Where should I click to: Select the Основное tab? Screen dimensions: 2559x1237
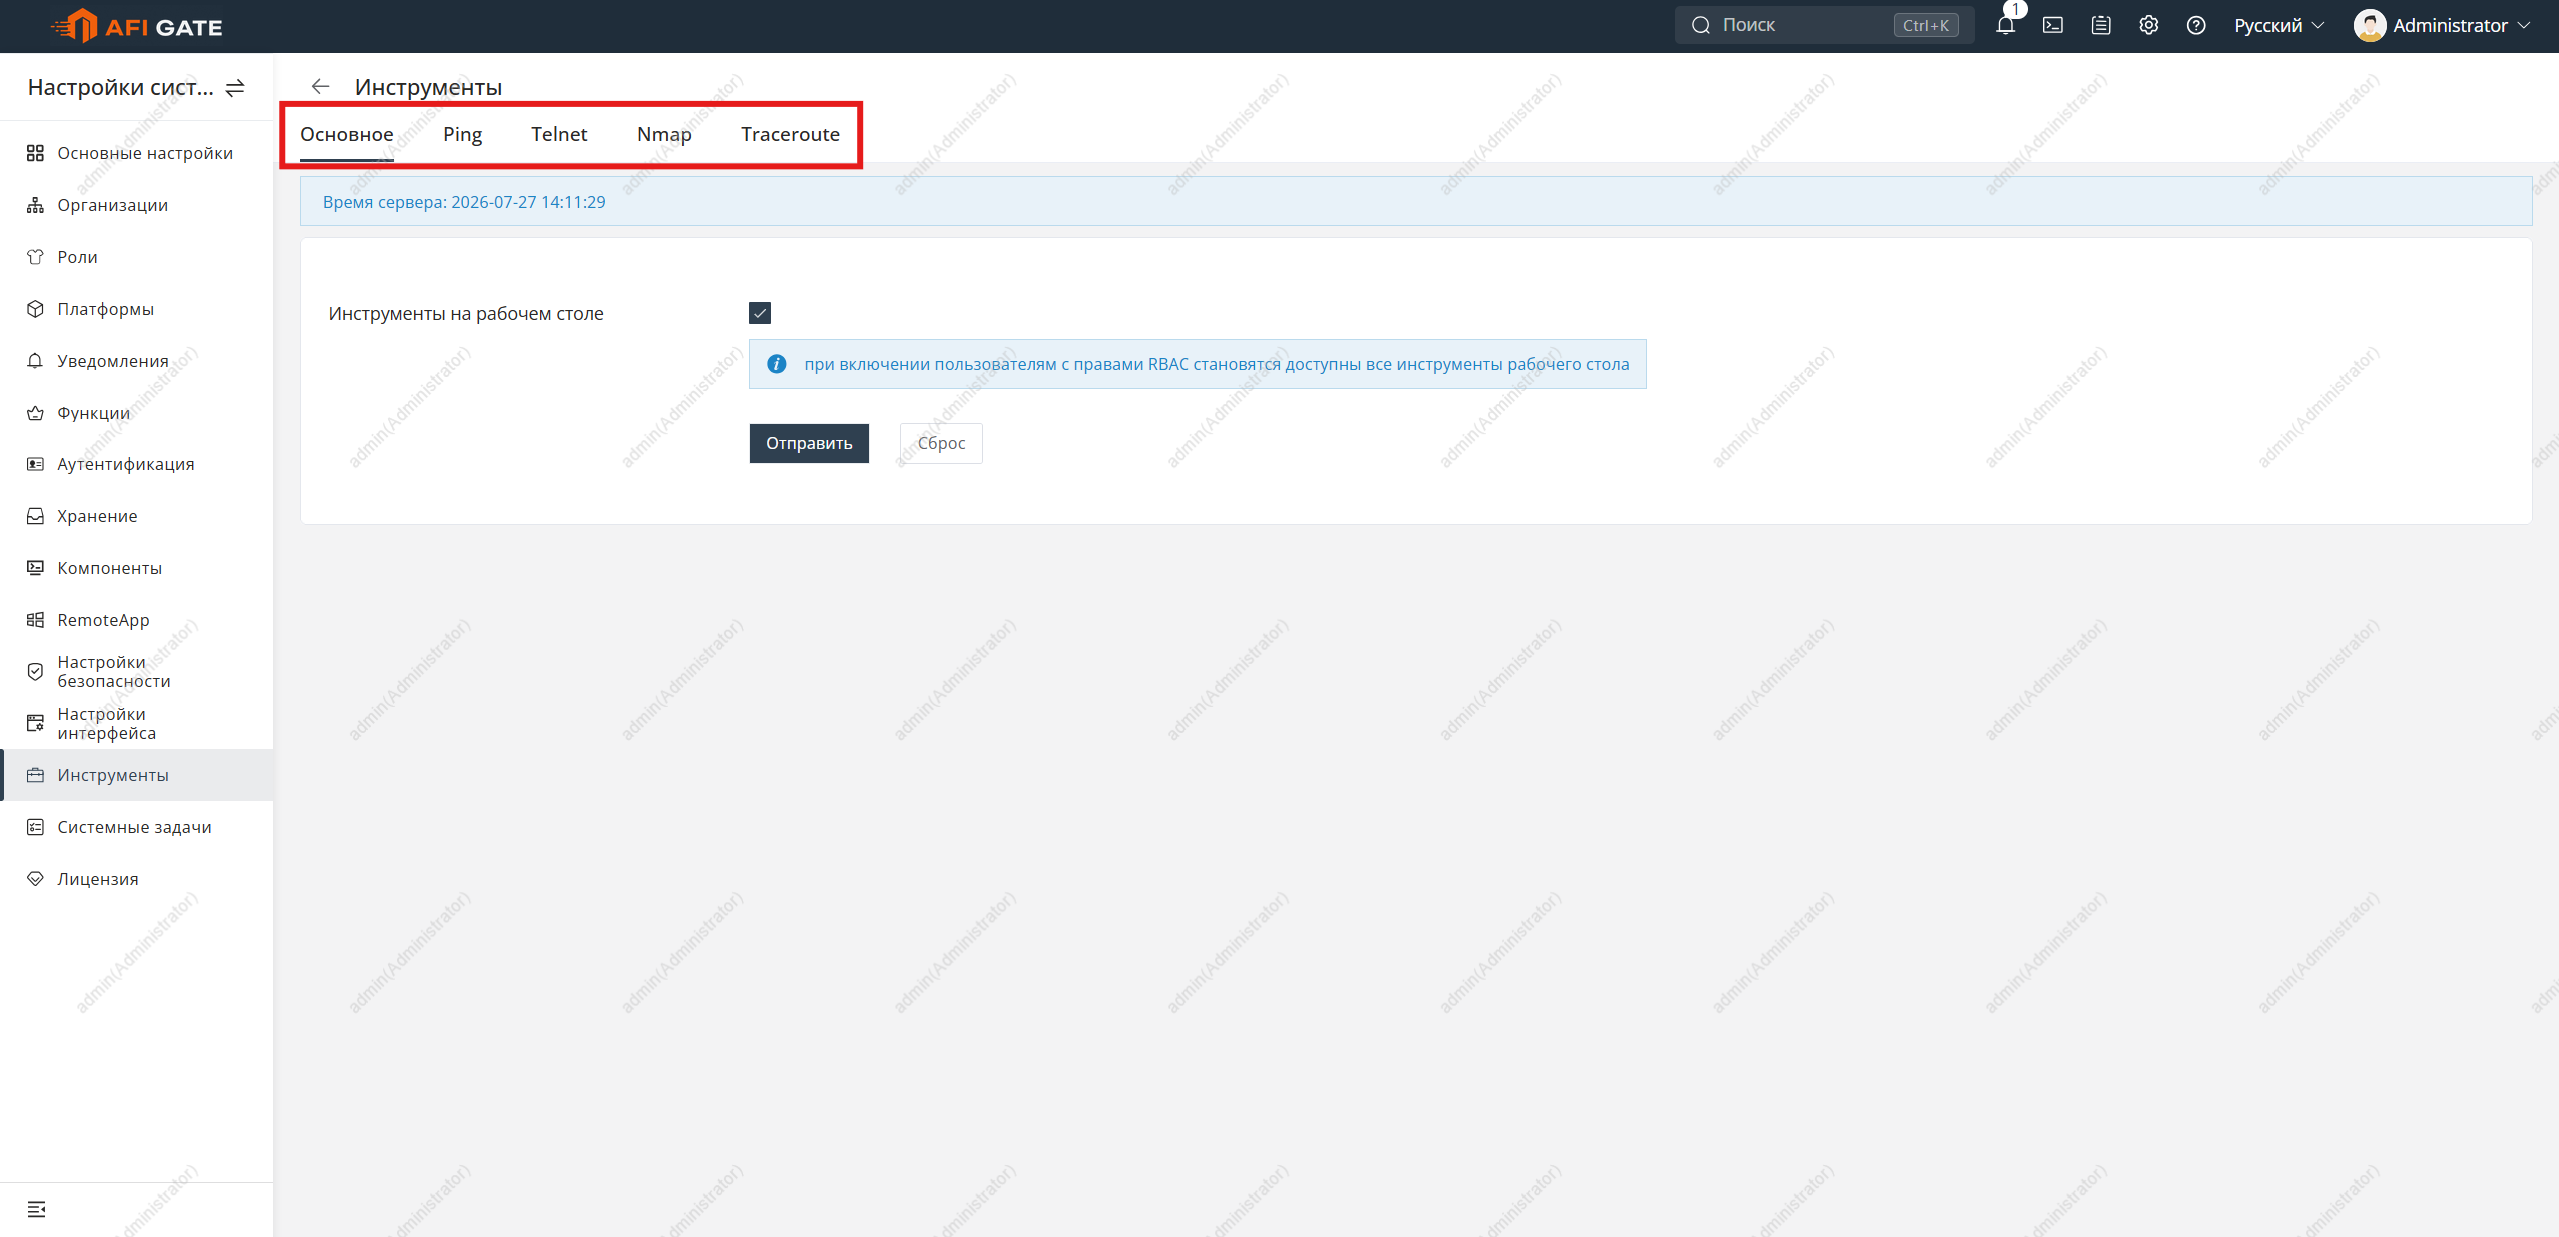pos(347,135)
